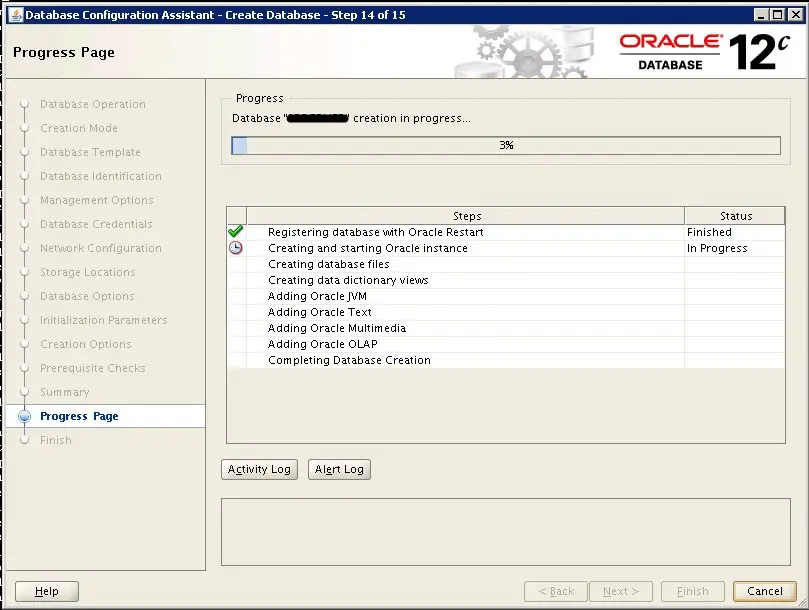Click 'Registering database with Oracle Restart' row
This screenshot has height=610, width=809.
pyautogui.click(x=506, y=232)
